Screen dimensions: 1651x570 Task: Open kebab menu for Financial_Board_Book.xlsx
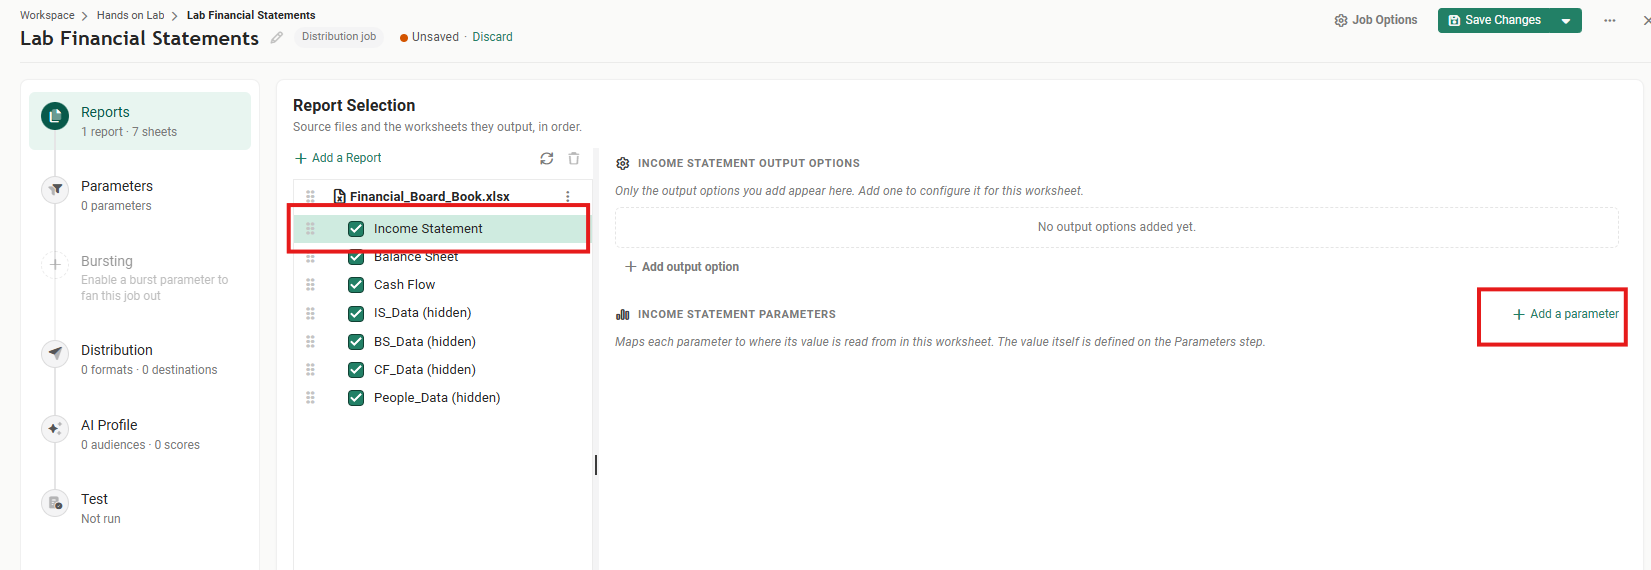click(568, 196)
